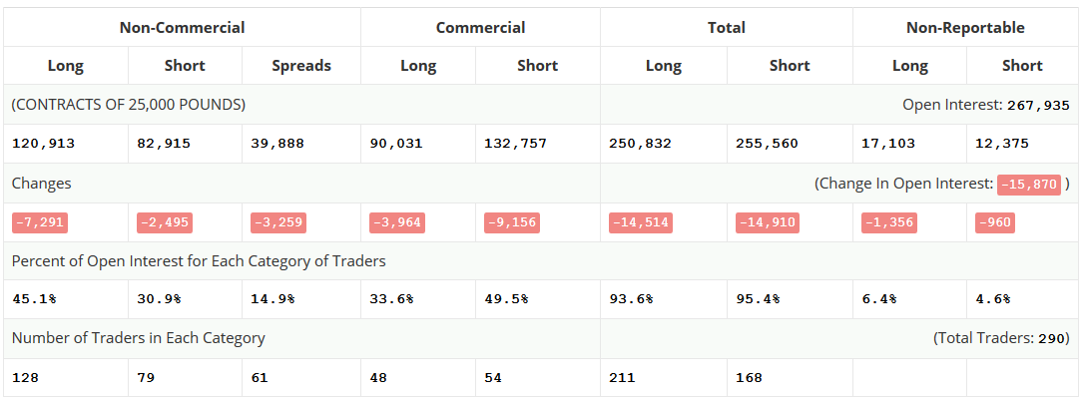The width and height of the screenshot is (1083, 400).
Task: Select the 128 traders count cell
Action: tap(25, 378)
